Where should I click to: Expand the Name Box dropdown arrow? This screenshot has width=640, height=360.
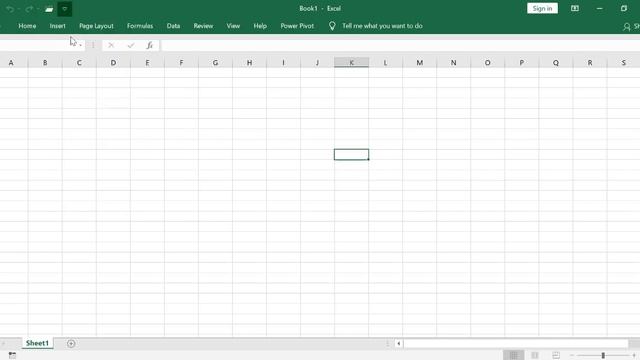[x=80, y=45]
